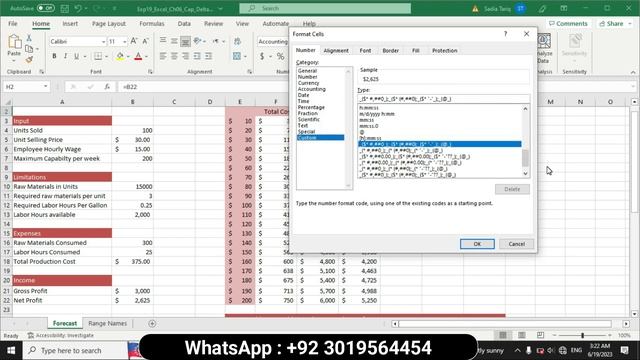Select the Range Names sheet tab
This screenshot has height=360, width=640.
[x=107, y=323]
